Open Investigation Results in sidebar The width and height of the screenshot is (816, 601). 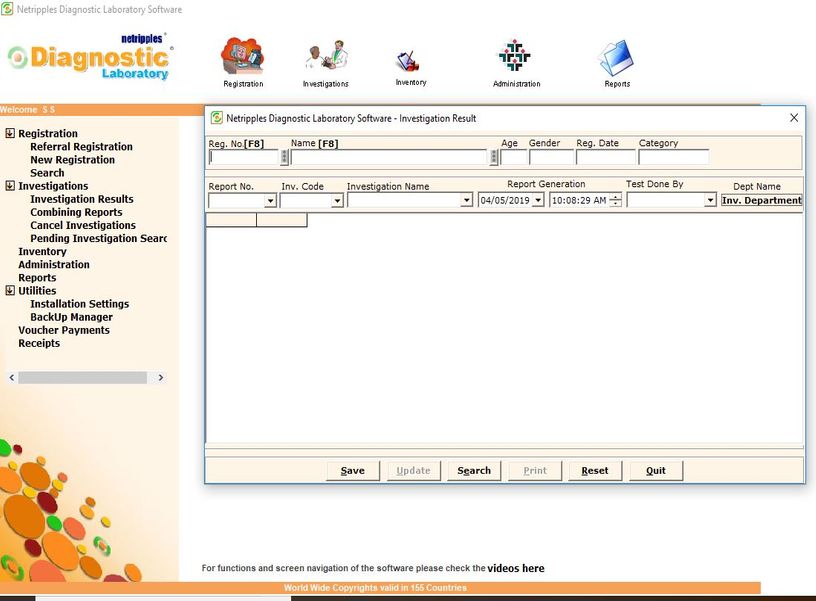point(82,199)
